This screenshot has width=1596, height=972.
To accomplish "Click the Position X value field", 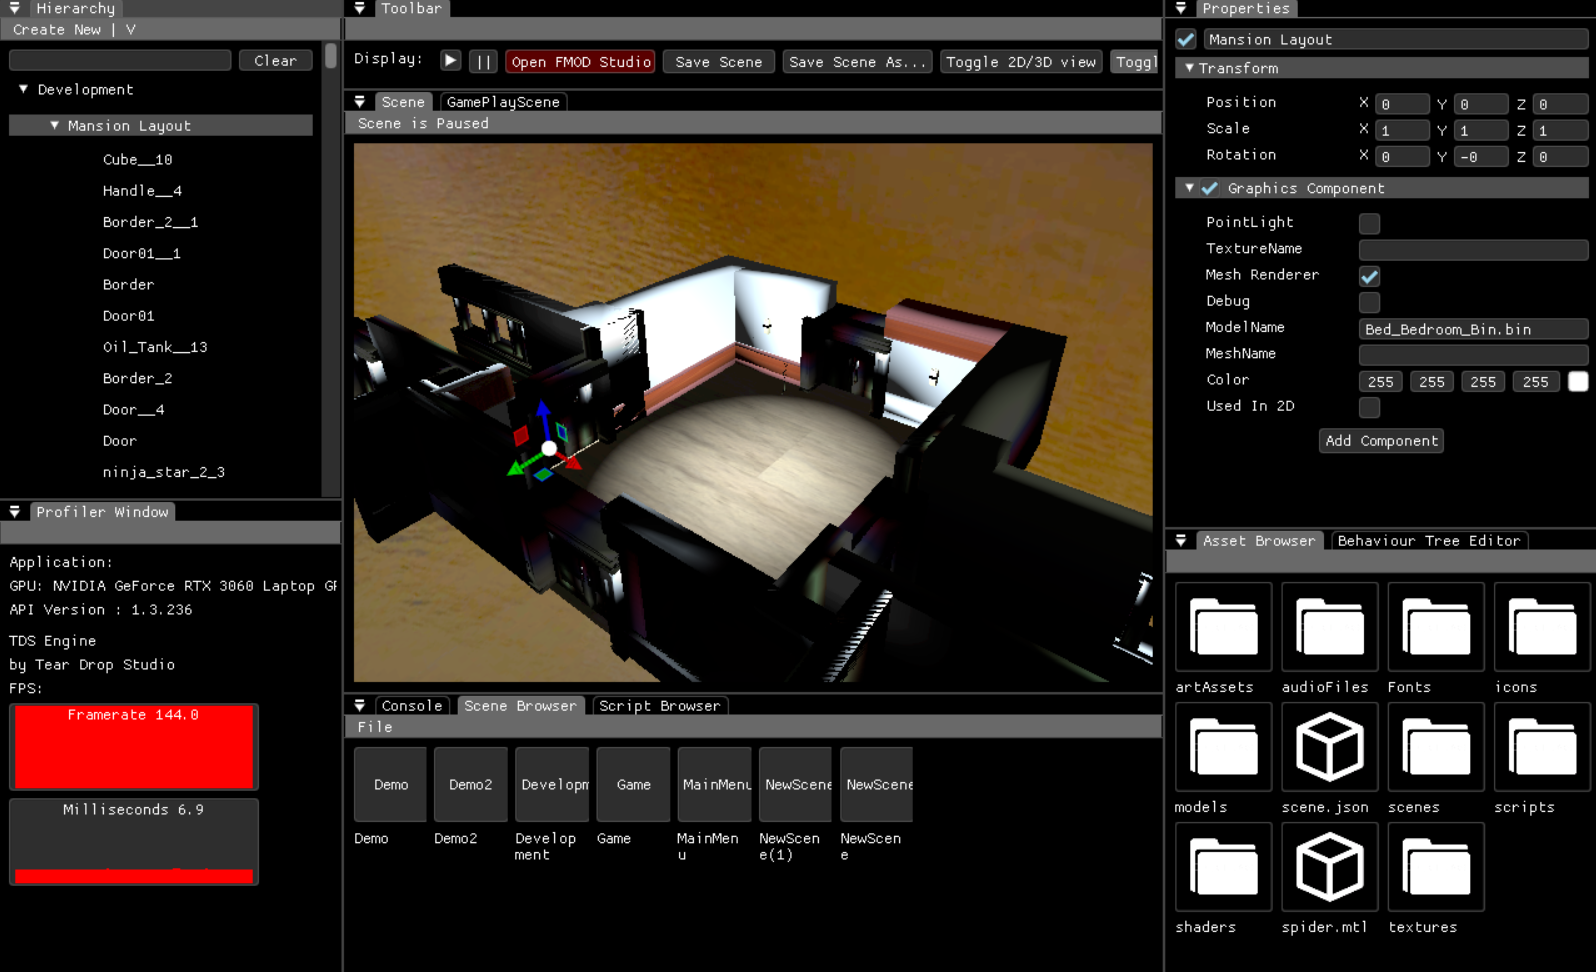I will point(1401,104).
